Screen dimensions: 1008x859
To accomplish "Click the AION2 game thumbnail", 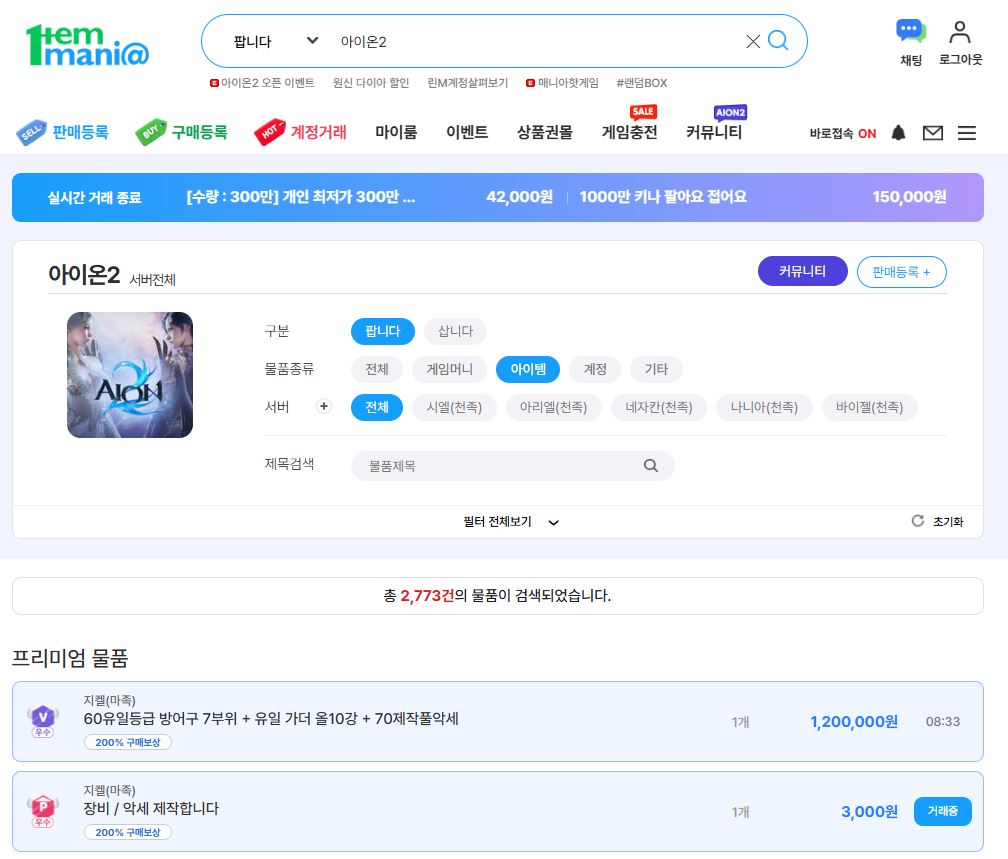I will [130, 375].
